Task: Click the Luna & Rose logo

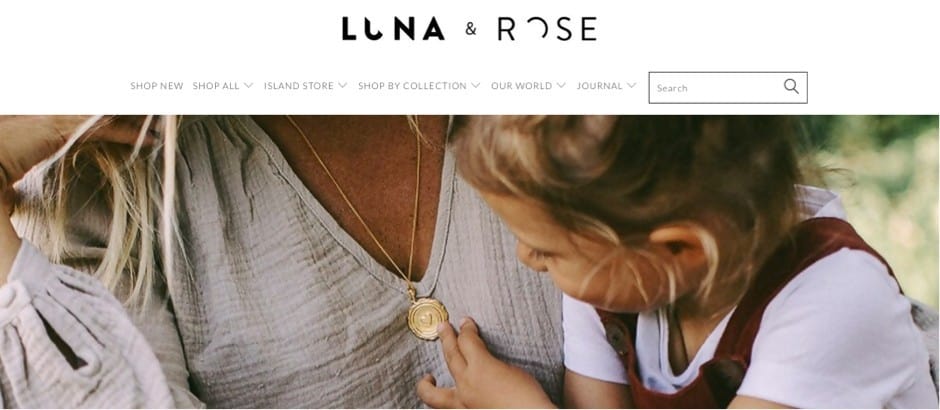Action: pyautogui.click(x=469, y=29)
